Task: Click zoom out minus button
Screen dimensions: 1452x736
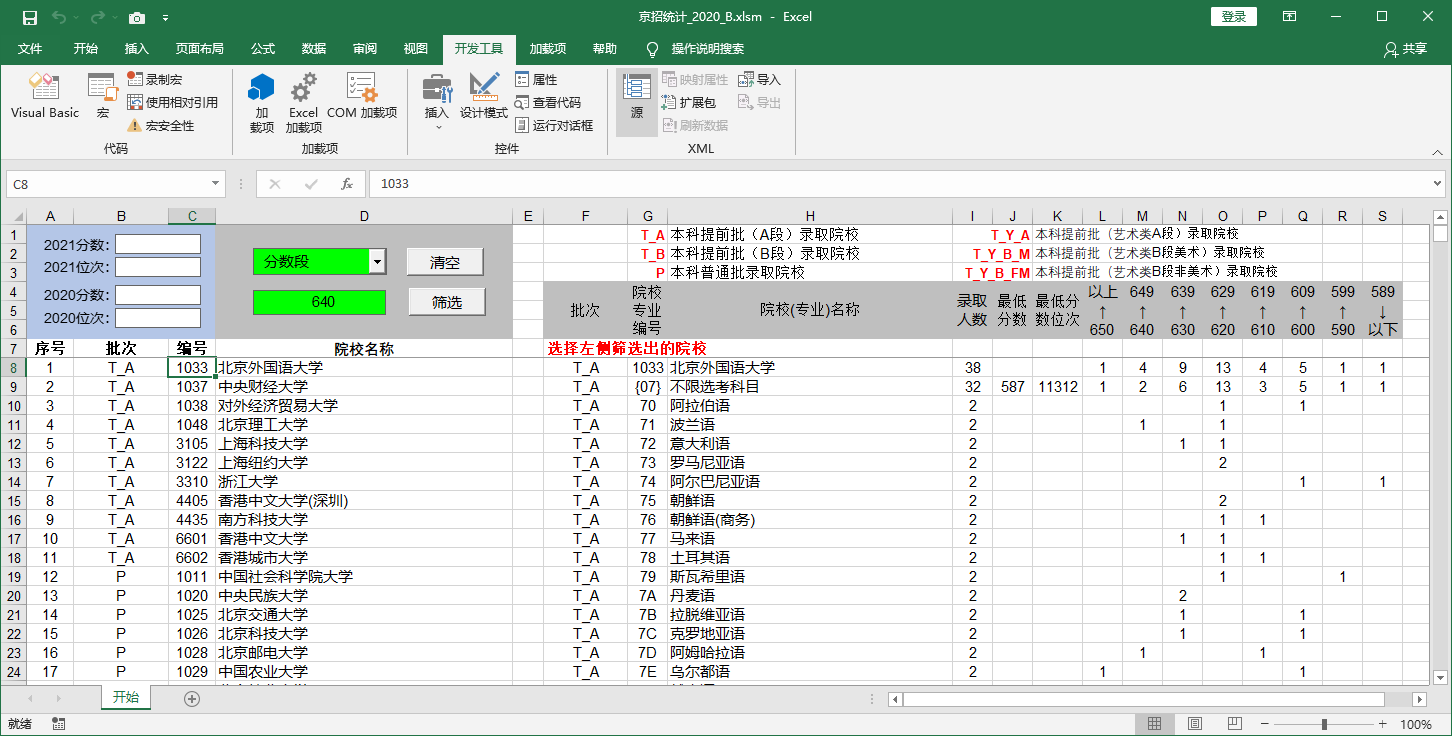Action: click(1265, 724)
